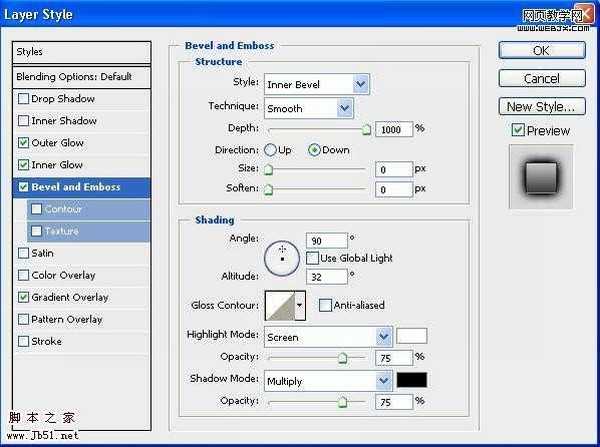Select the Contour sub-item under Bevel and Emboss
The image size is (600, 447).
(x=63, y=209)
